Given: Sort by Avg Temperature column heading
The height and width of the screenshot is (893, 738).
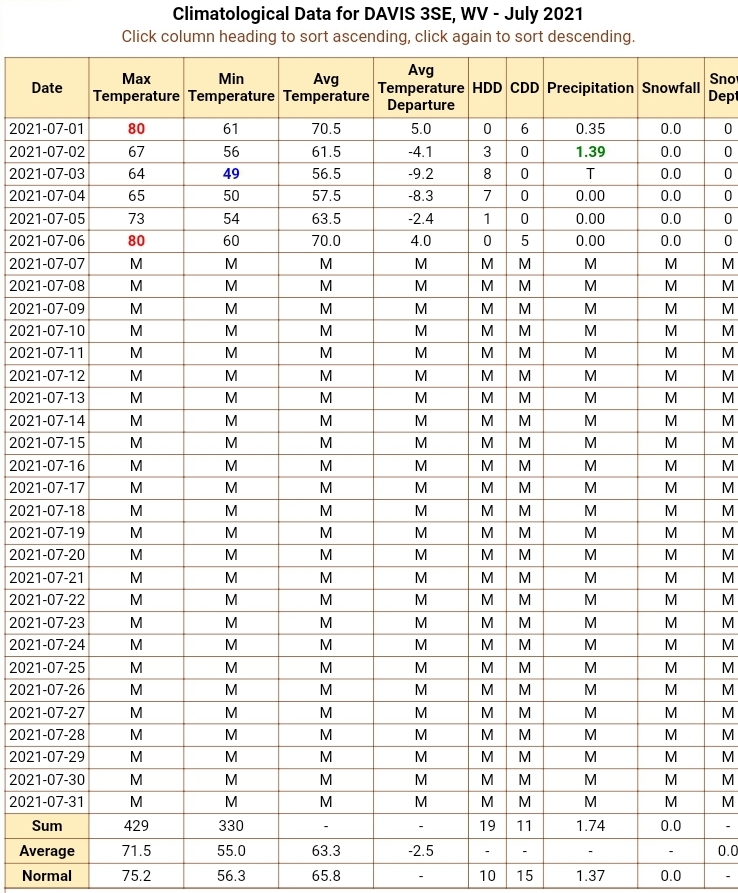Looking at the screenshot, I should coord(326,88).
